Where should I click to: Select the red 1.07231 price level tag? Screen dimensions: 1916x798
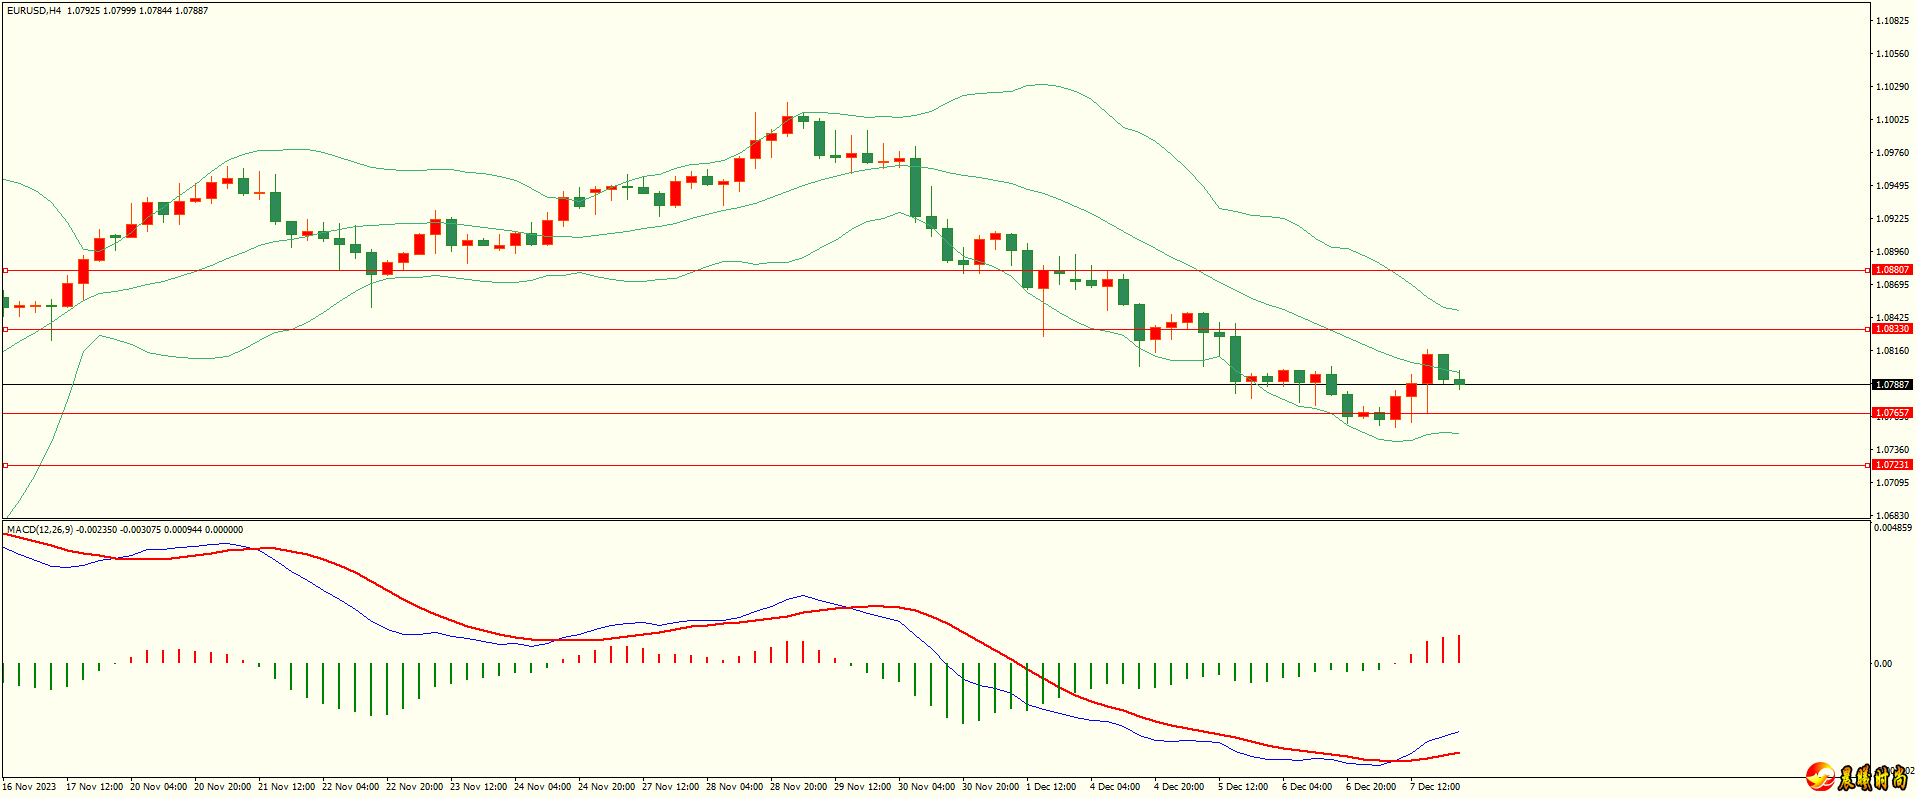pos(1892,465)
